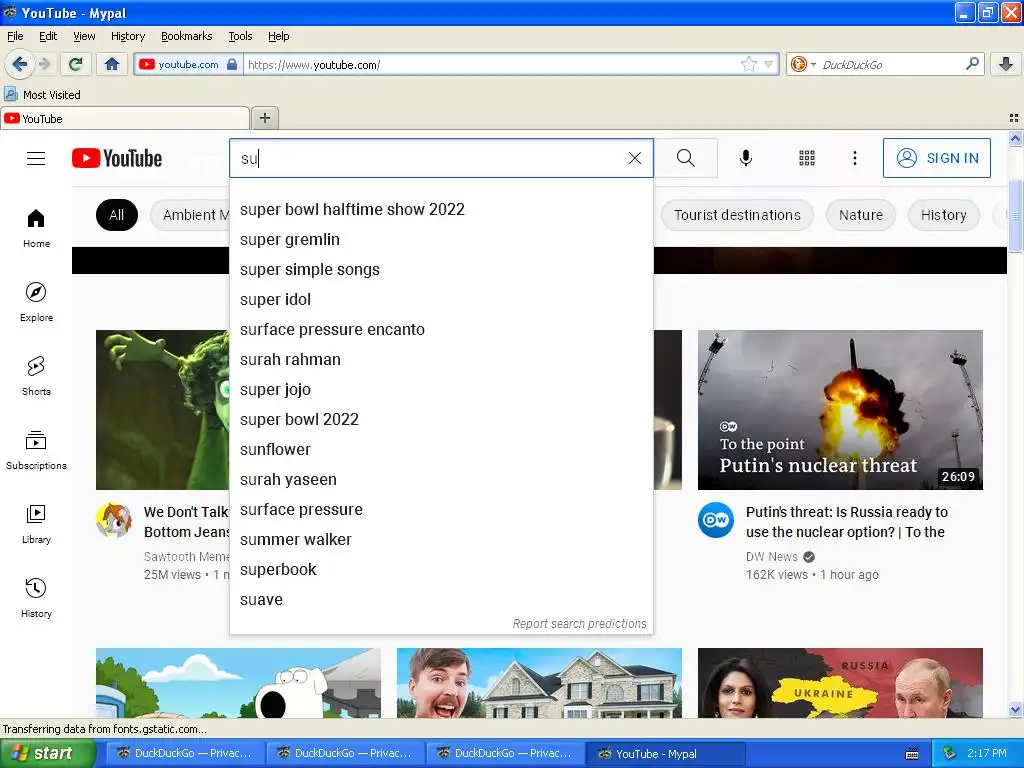Go back with the browser back arrow
This screenshot has width=1024, height=768.
coord(19,64)
